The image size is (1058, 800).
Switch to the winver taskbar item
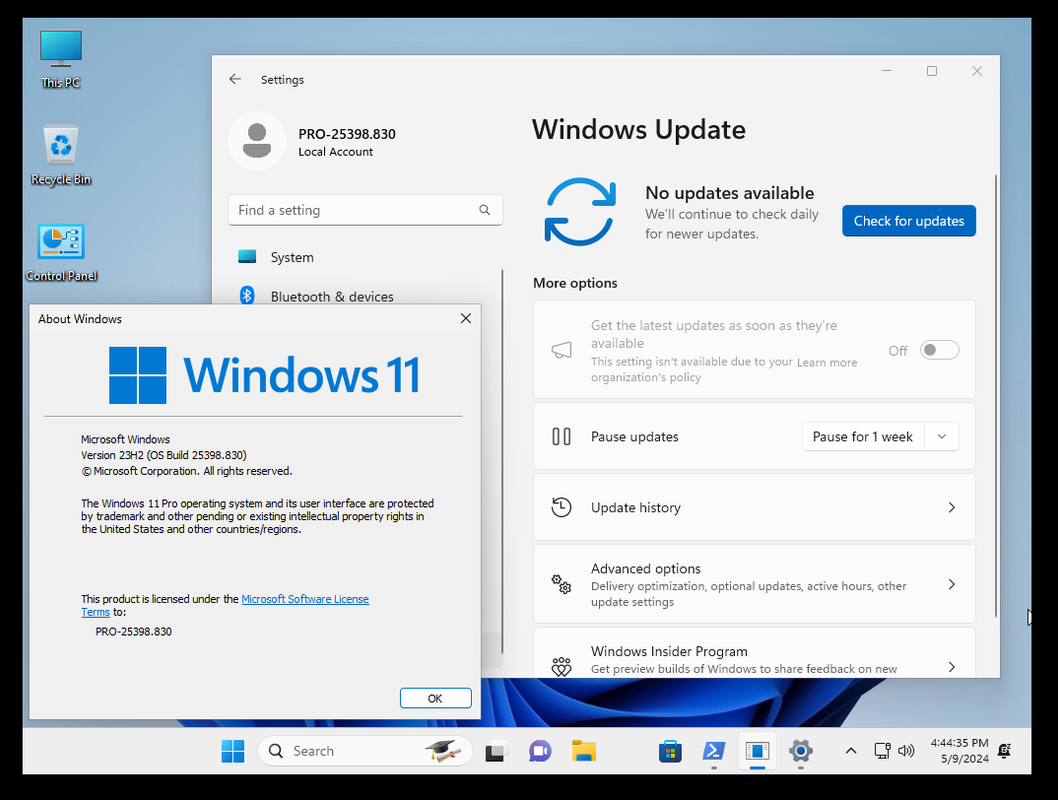[x=757, y=751]
